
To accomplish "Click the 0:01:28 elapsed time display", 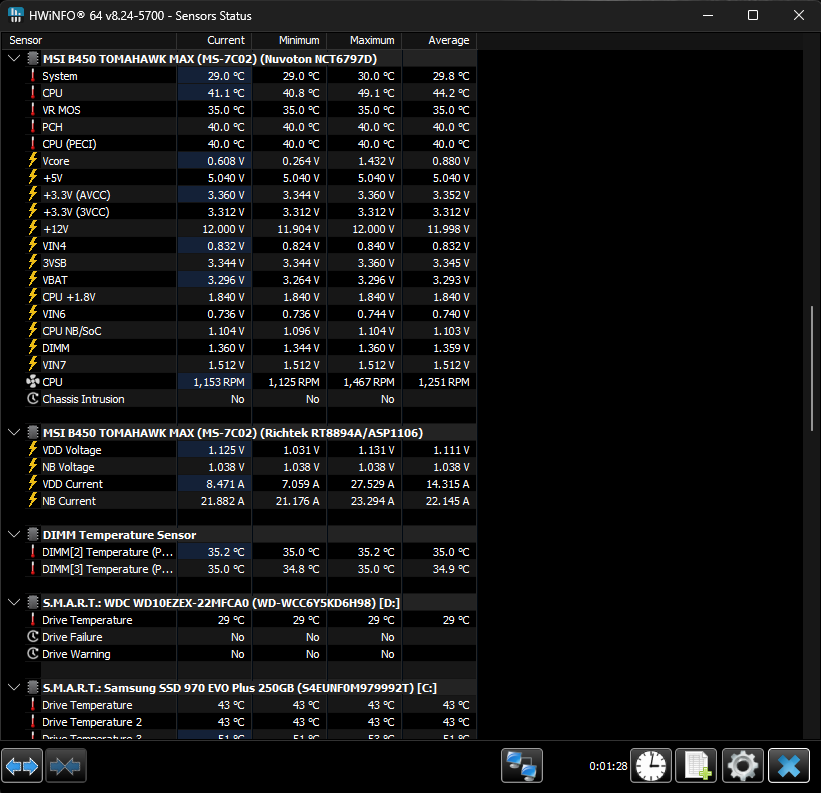I will (608, 766).
